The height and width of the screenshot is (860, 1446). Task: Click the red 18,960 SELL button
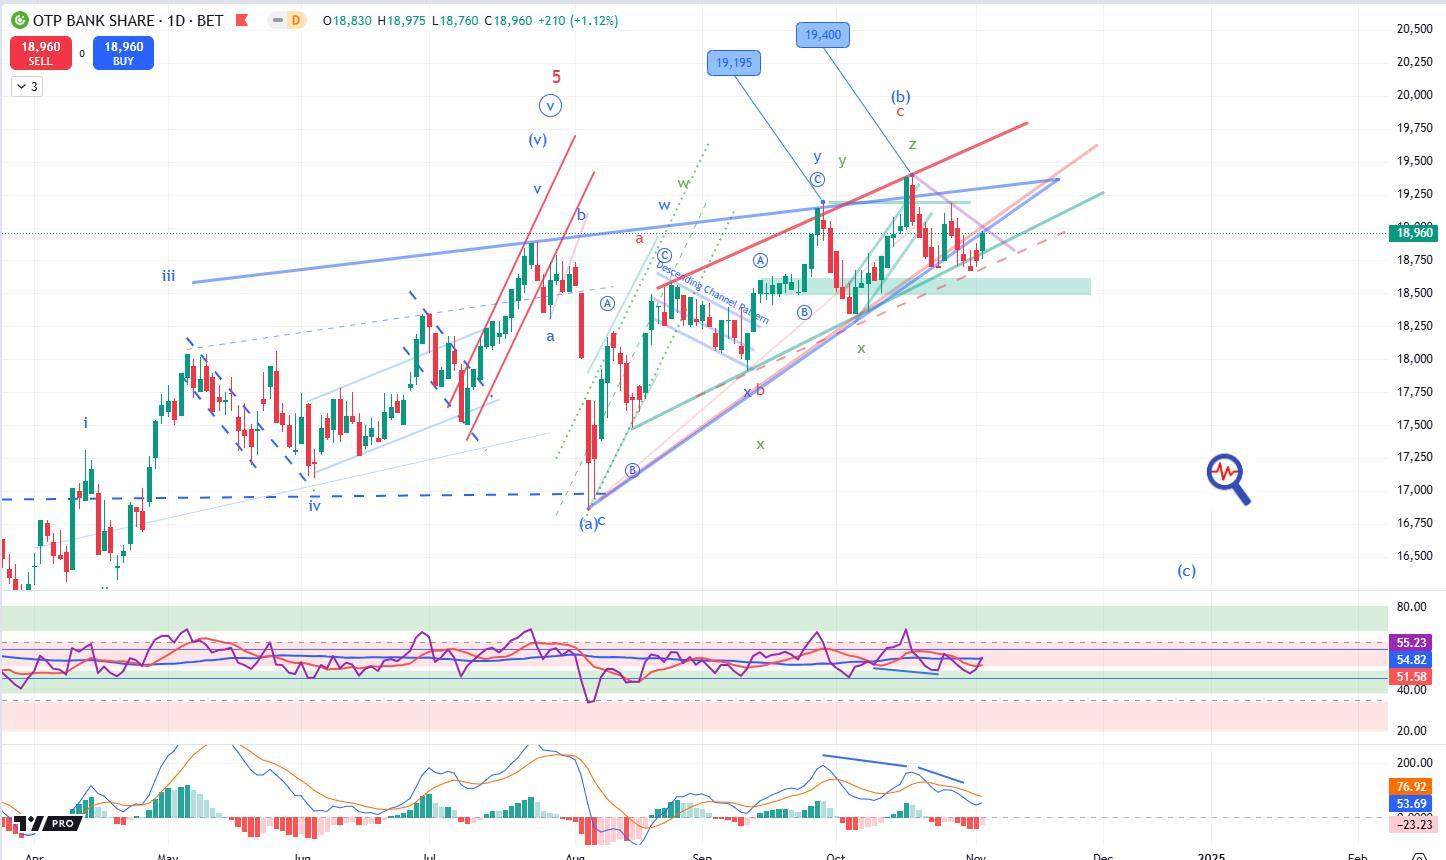tap(41, 53)
